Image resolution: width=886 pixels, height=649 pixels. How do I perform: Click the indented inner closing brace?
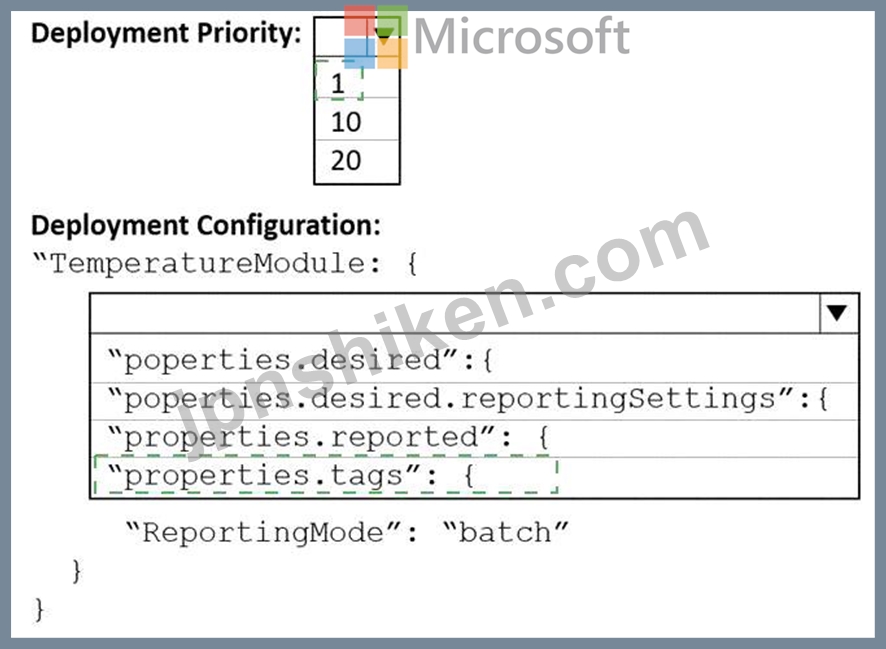(77, 571)
